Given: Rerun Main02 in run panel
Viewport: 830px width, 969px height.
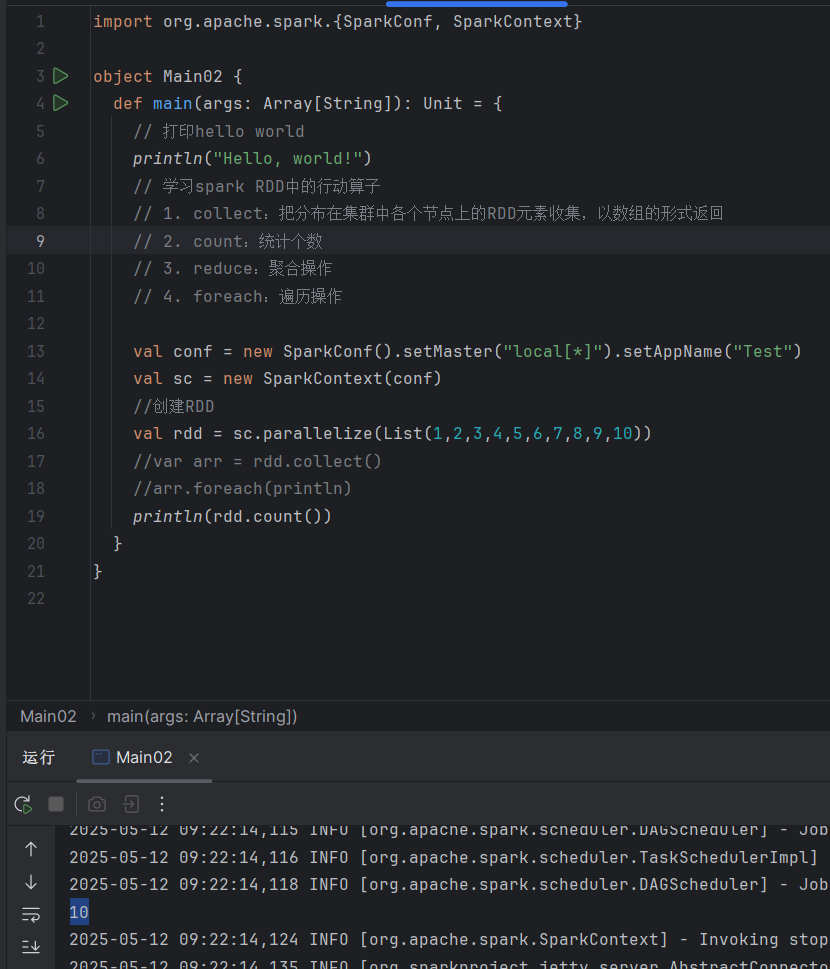Looking at the screenshot, I should pyautogui.click(x=23, y=804).
